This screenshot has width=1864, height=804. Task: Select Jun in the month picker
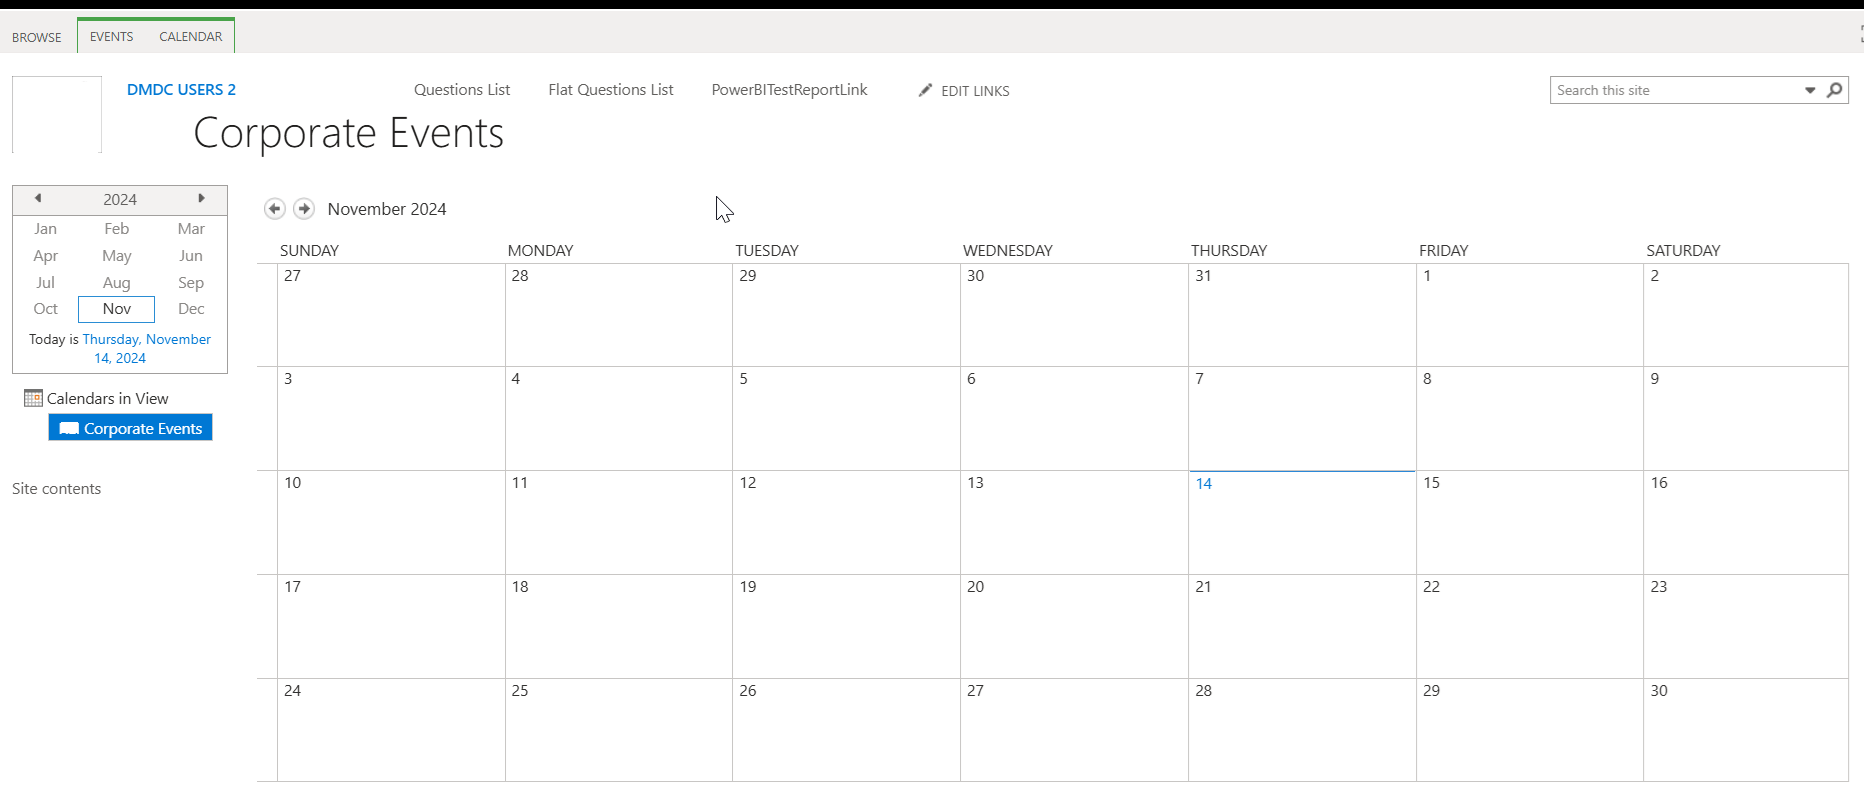tap(191, 256)
